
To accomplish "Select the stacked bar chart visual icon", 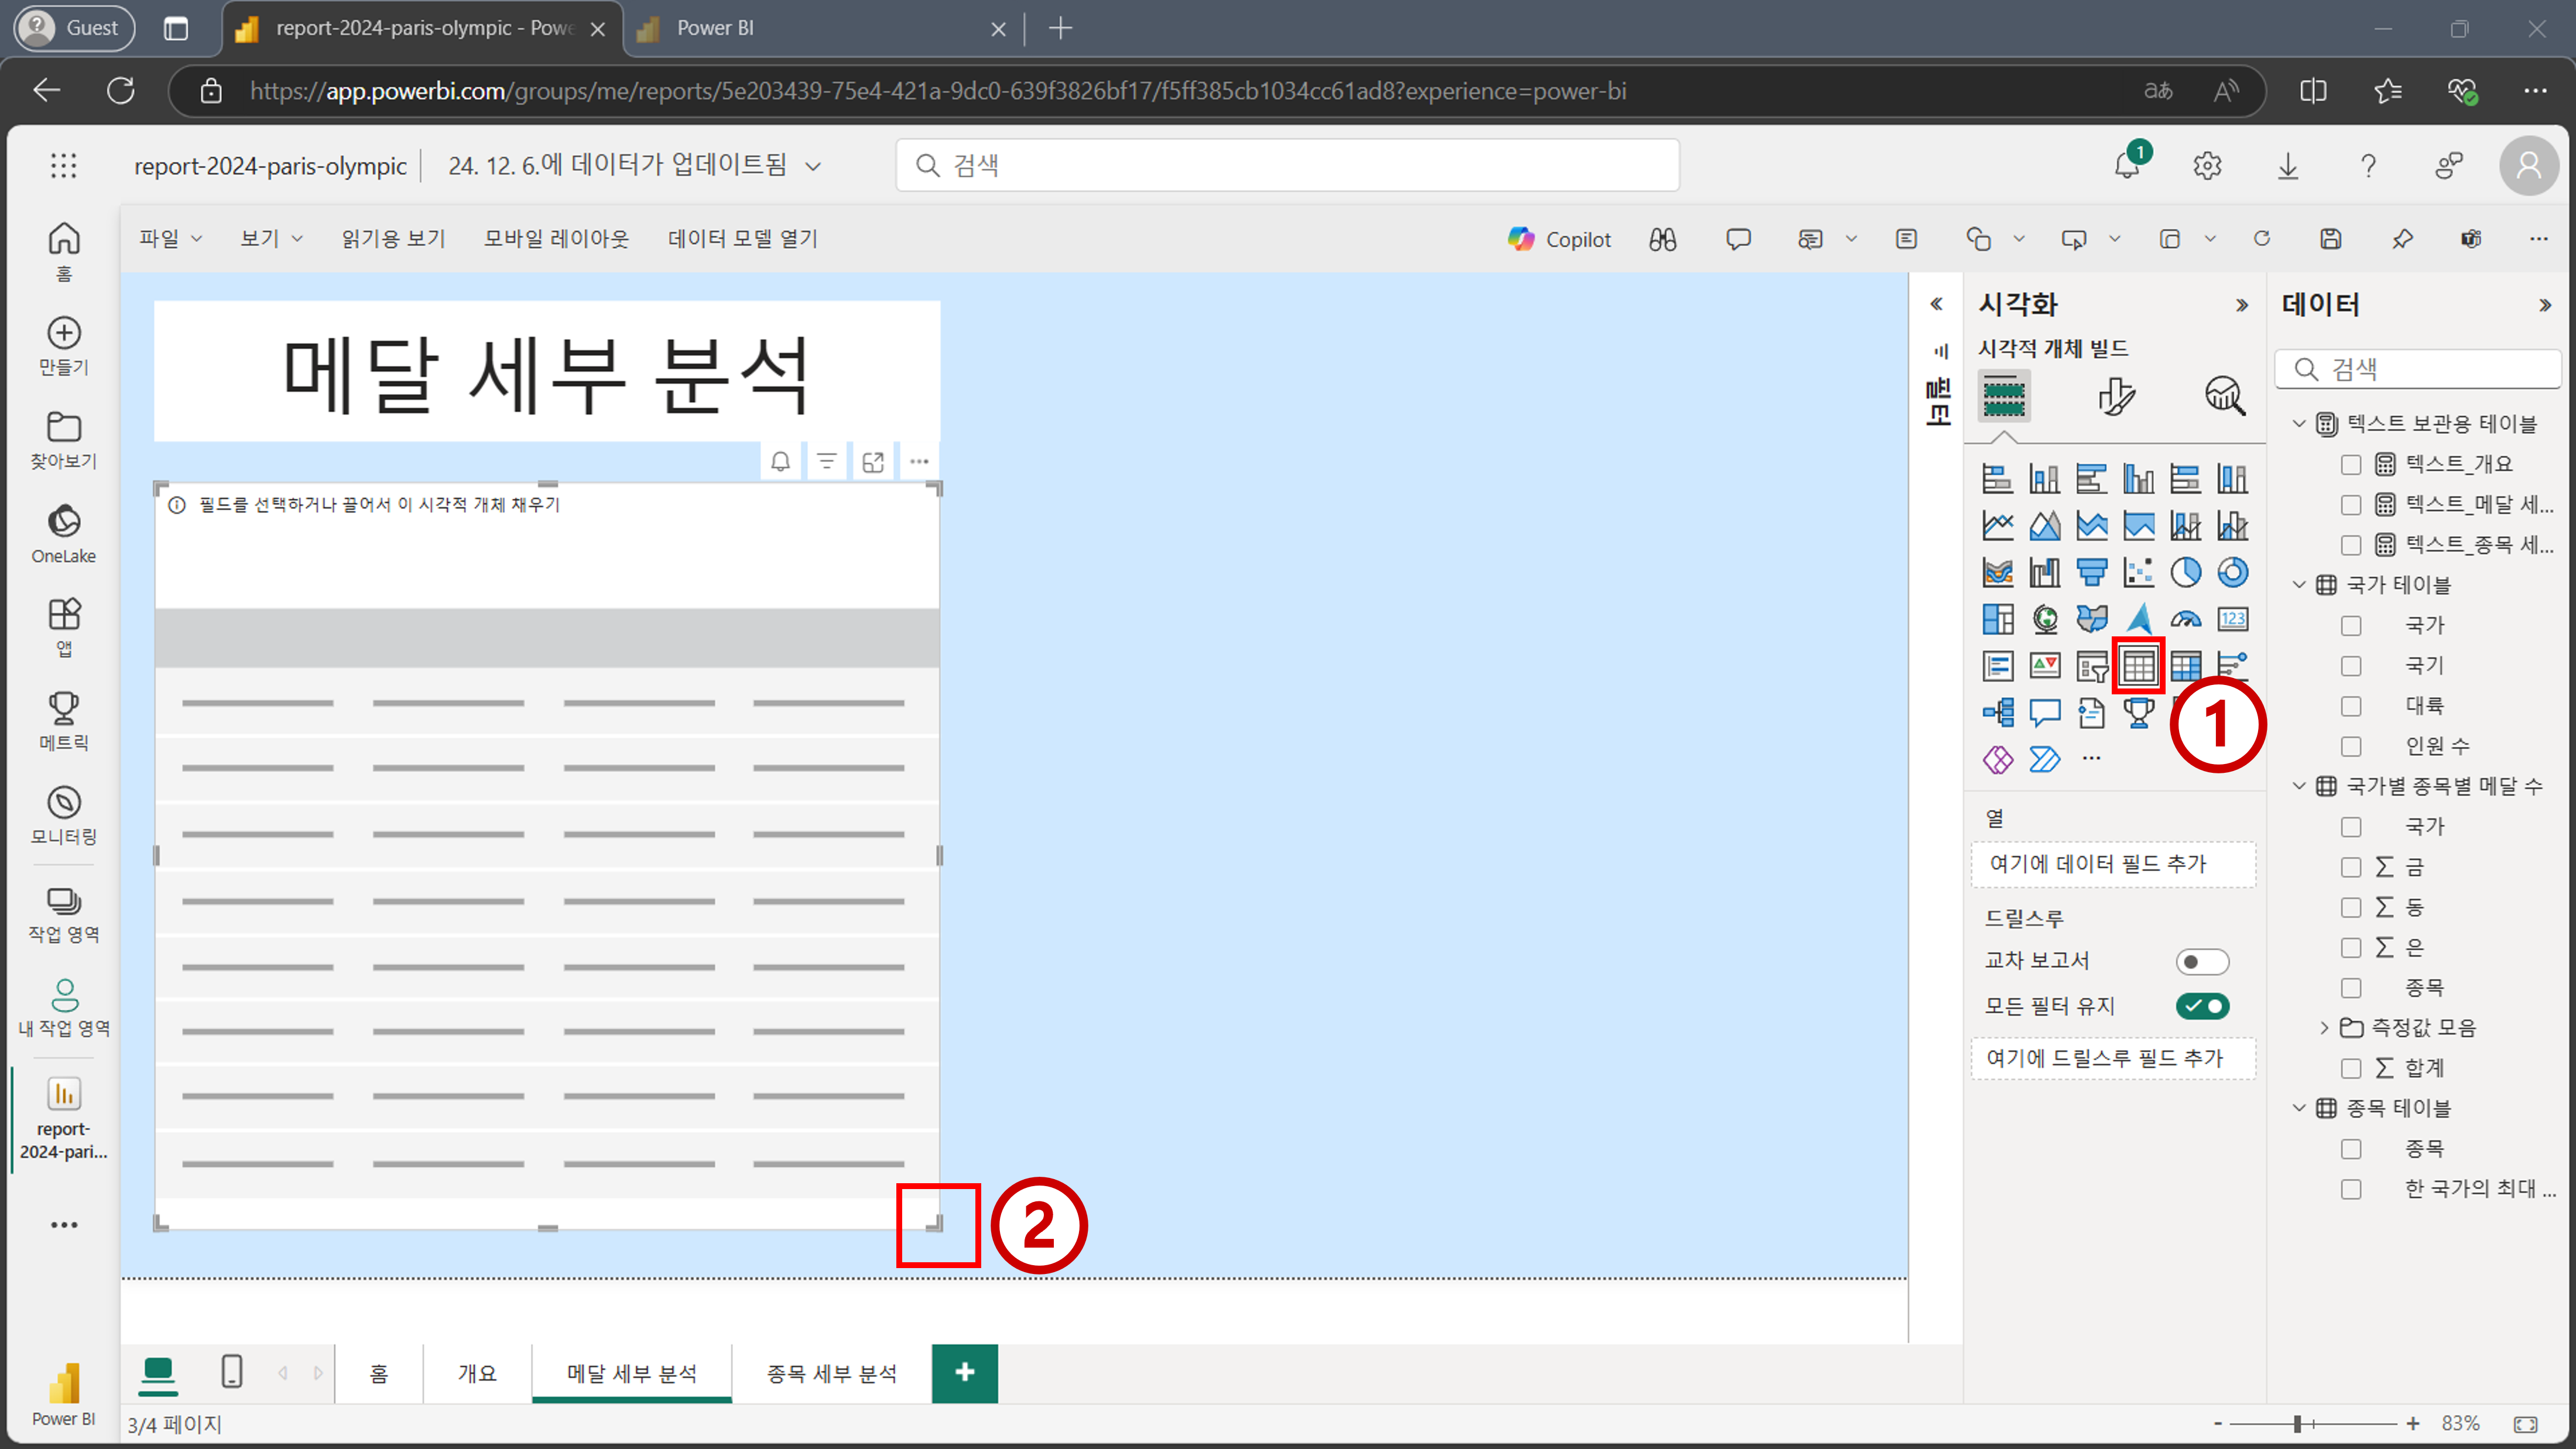I will point(1997,479).
